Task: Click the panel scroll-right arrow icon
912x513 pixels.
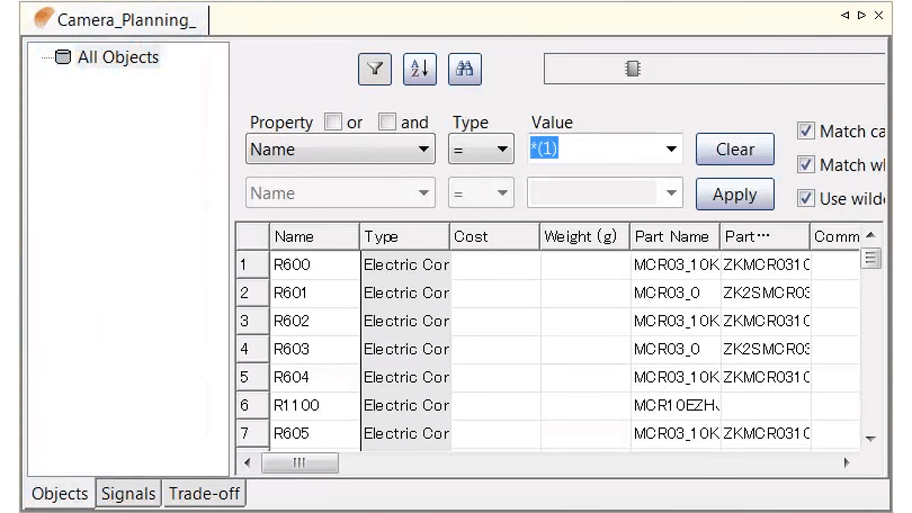Action: [861, 15]
